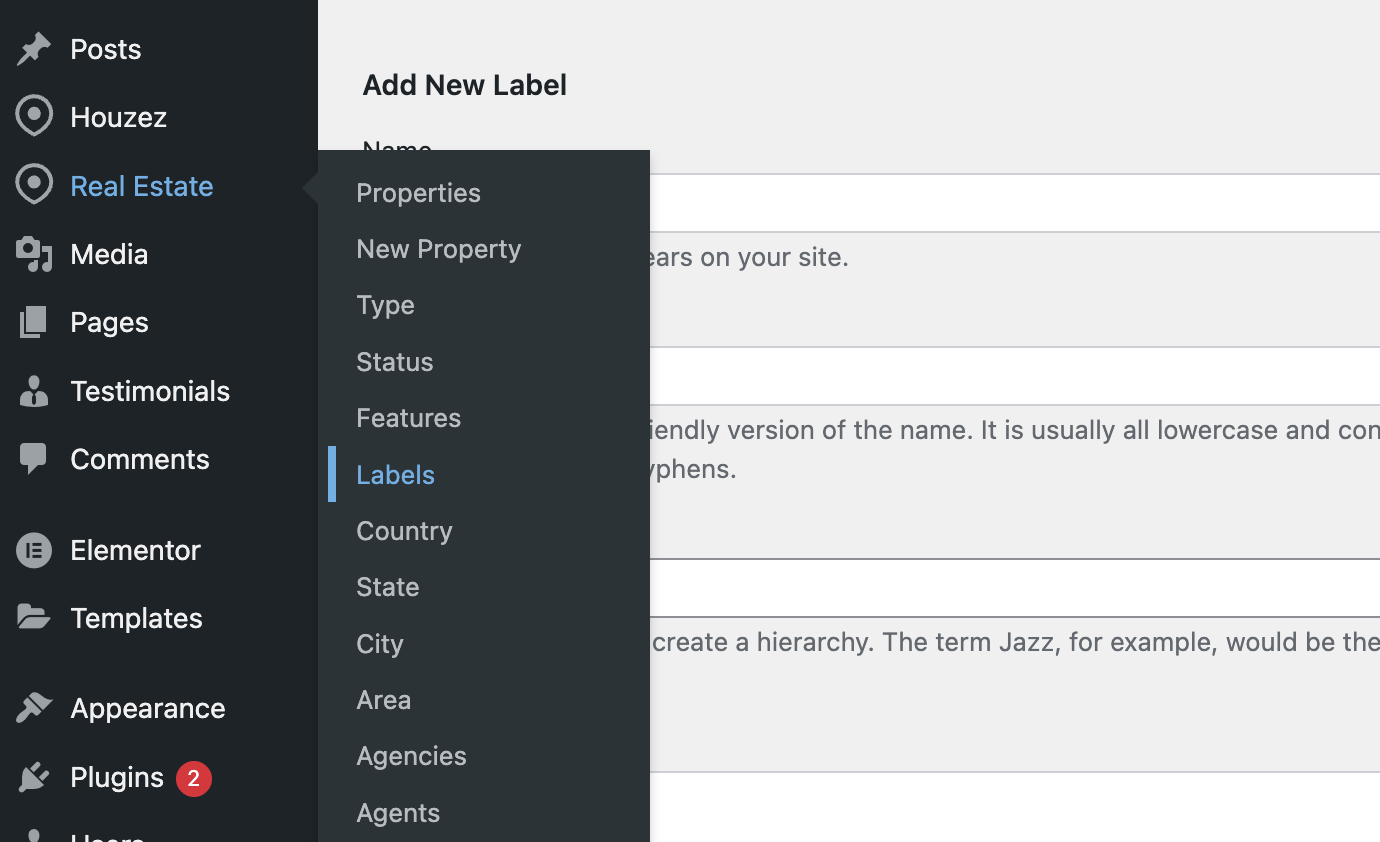The height and width of the screenshot is (842, 1380).
Task: Select New Property in the submenu
Action: click(x=438, y=248)
